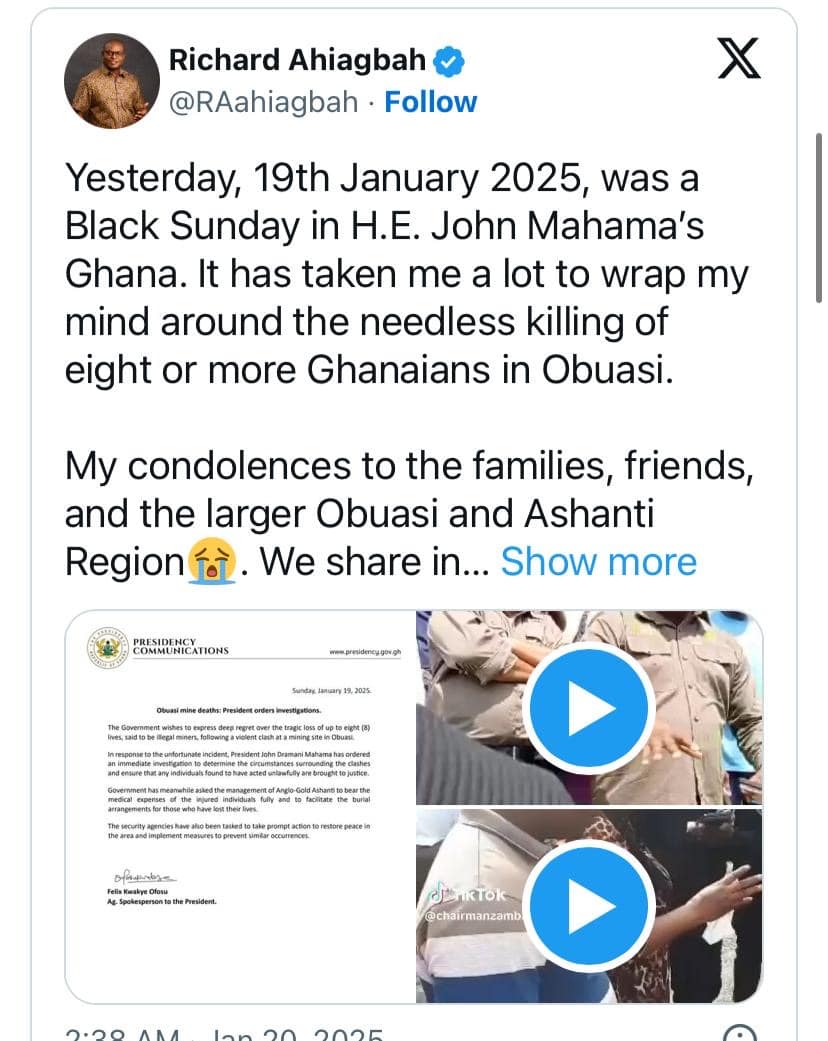Click the TikTok logo watermark on video
Viewport: 828px width, 1041px height.
[467, 894]
